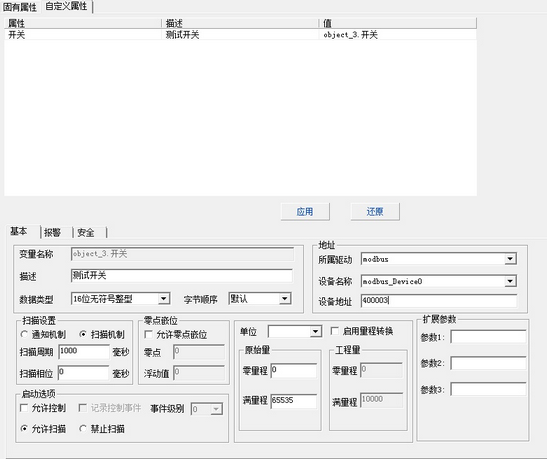Click the 工程量 零量程 field
The image size is (547, 459).
tap(381, 370)
